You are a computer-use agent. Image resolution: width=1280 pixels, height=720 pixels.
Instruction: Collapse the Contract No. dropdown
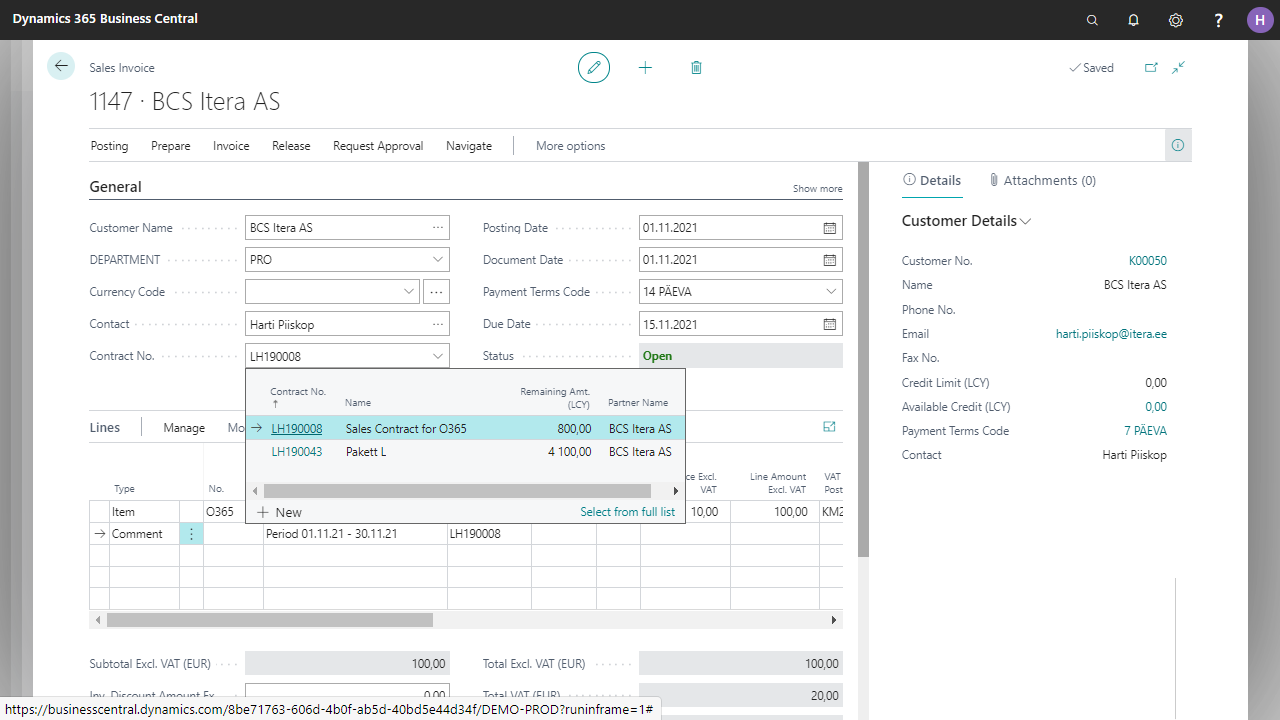(438, 356)
